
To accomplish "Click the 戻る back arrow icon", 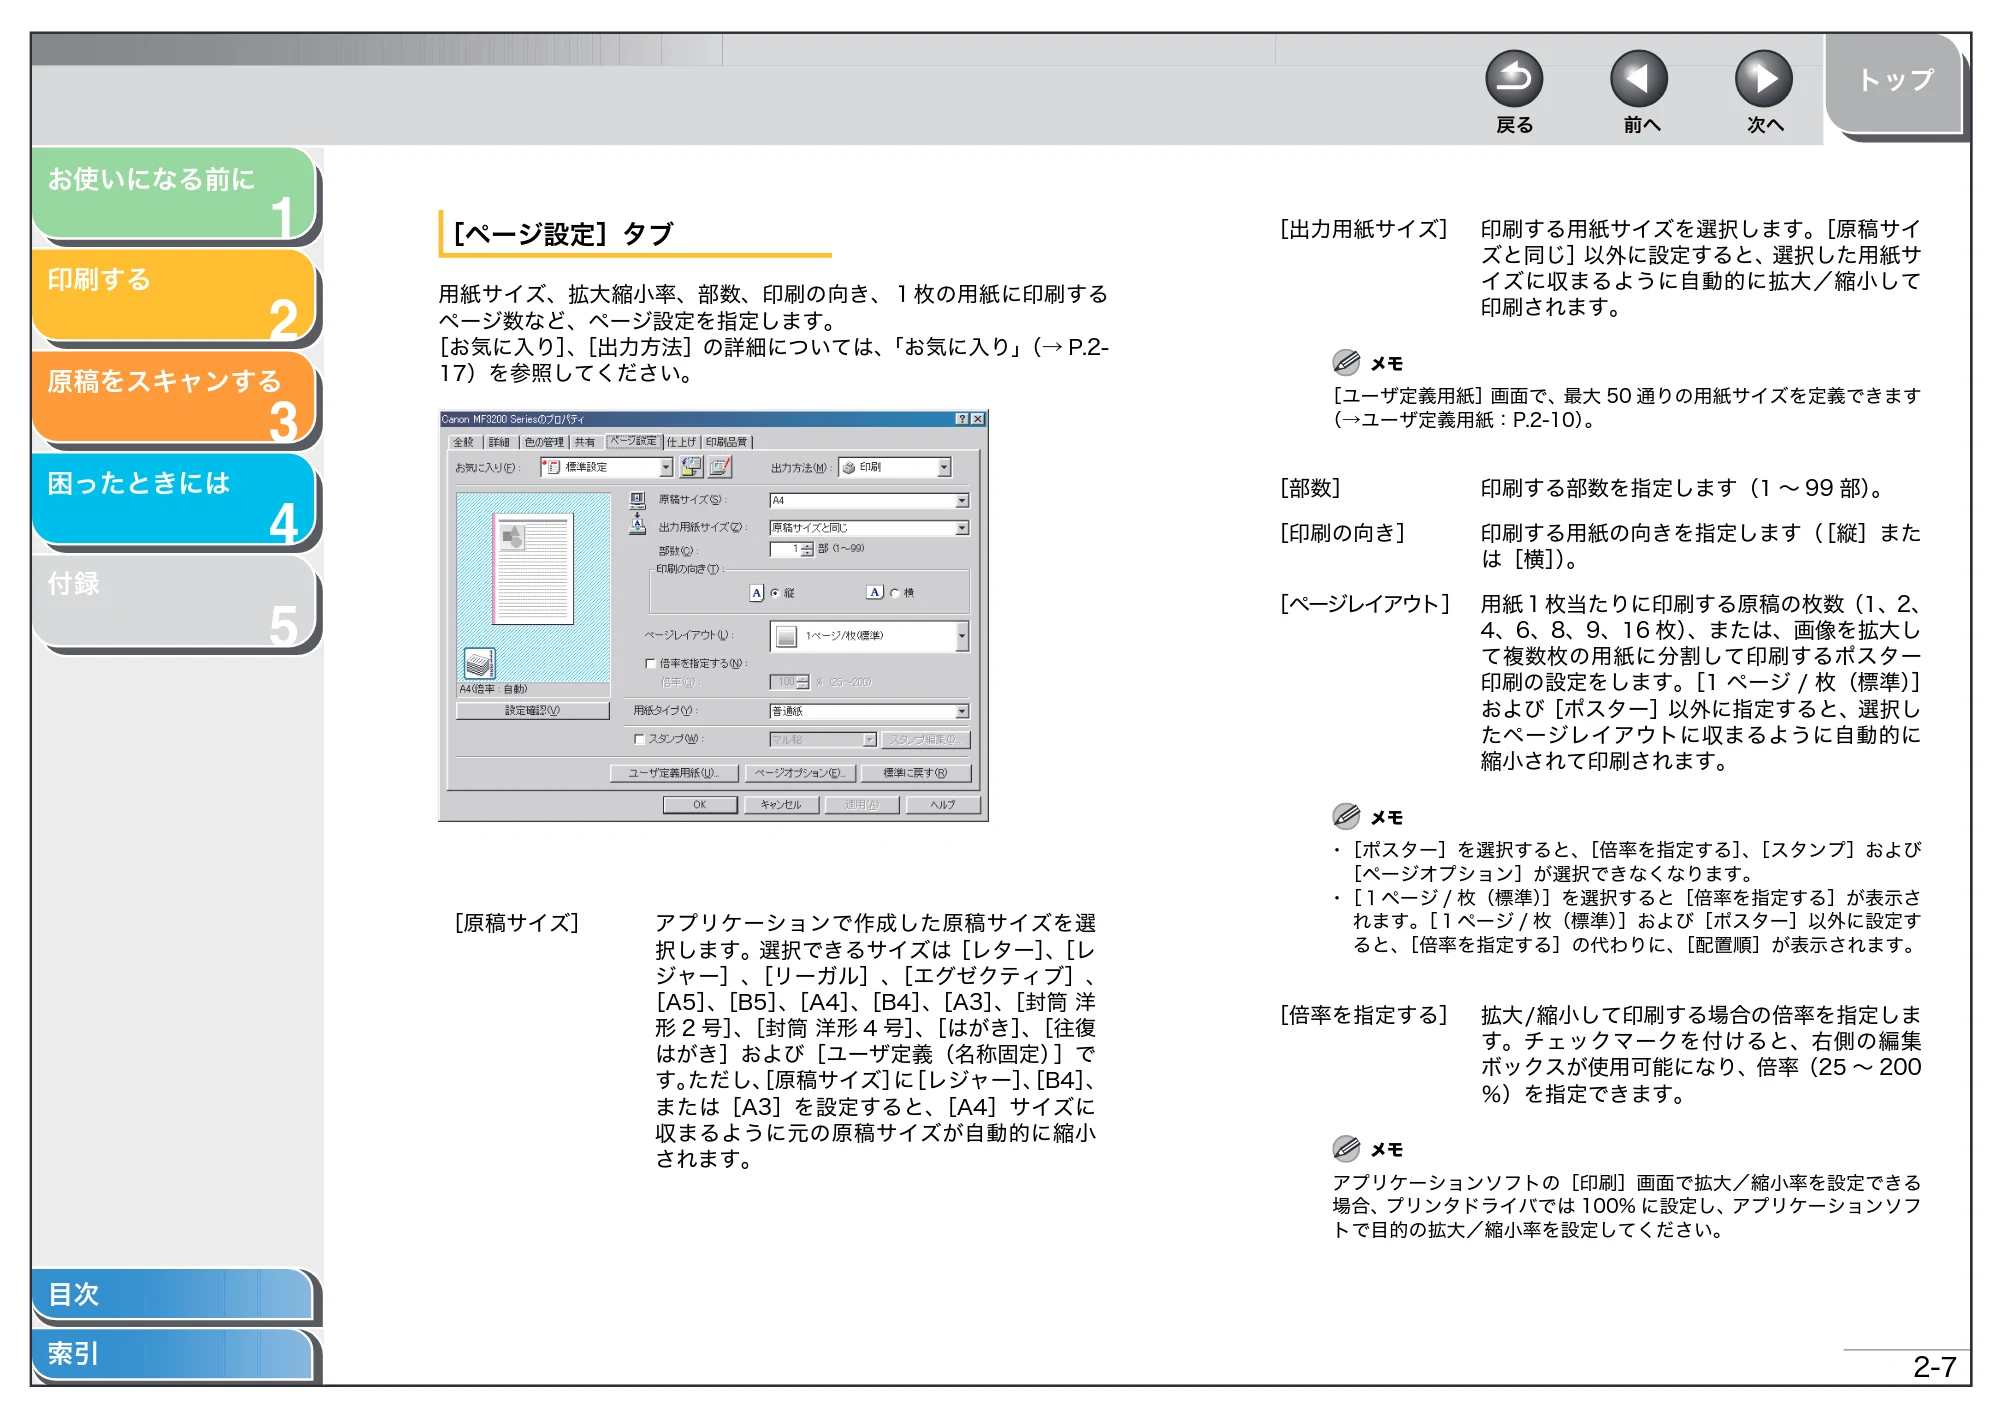I will click(x=1514, y=79).
